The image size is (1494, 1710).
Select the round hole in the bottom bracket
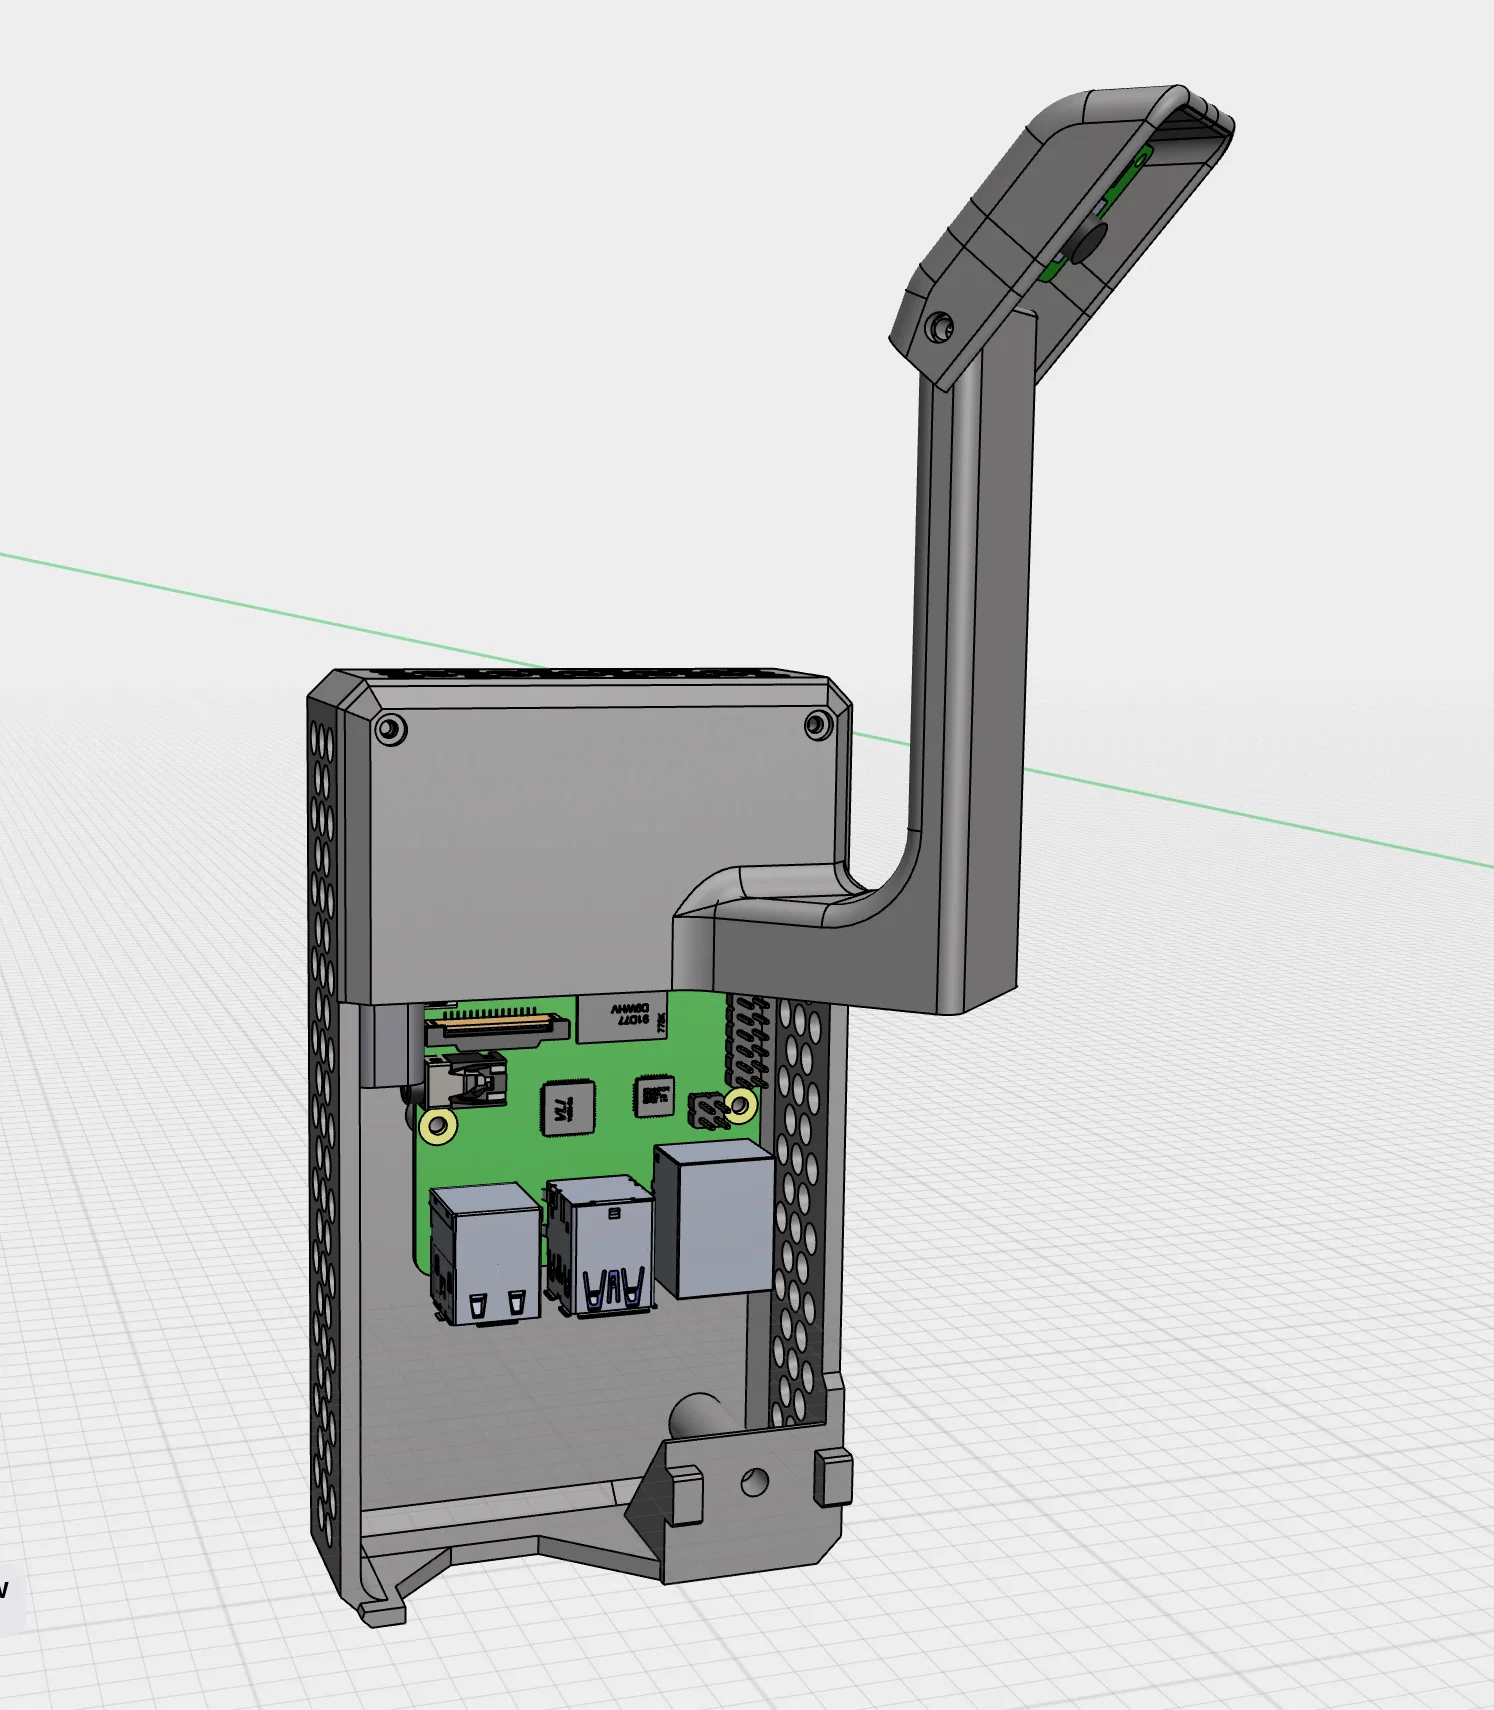(x=754, y=1481)
